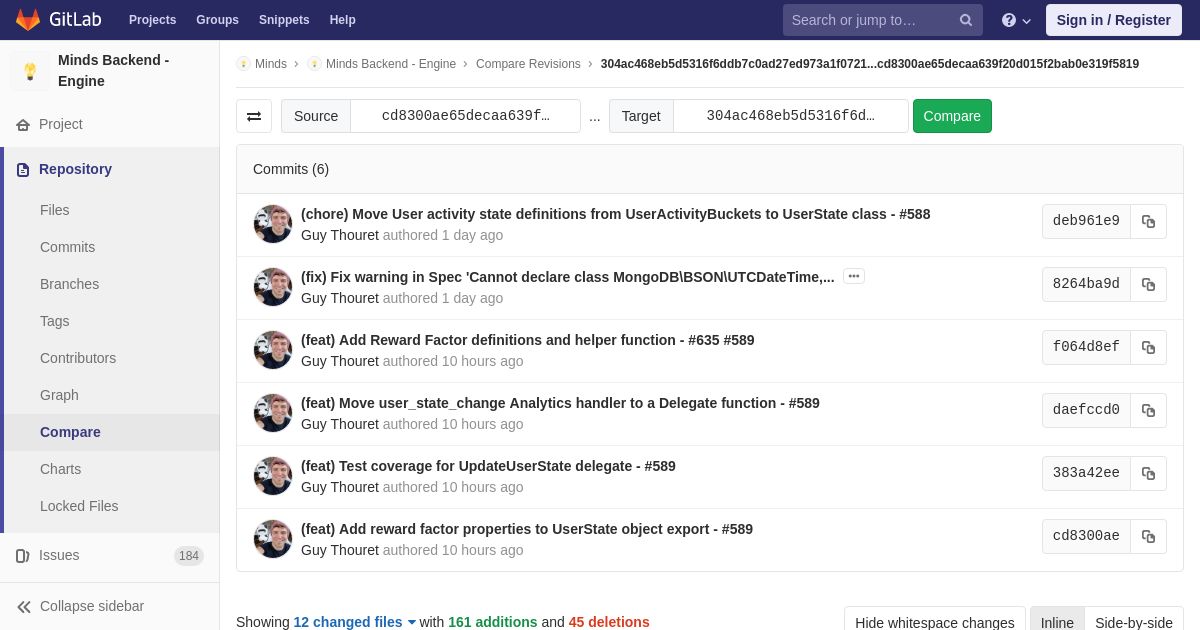Open commit 'Add Reward Factor definitions'
This screenshot has height=630, width=1200.
pyautogui.click(x=528, y=340)
